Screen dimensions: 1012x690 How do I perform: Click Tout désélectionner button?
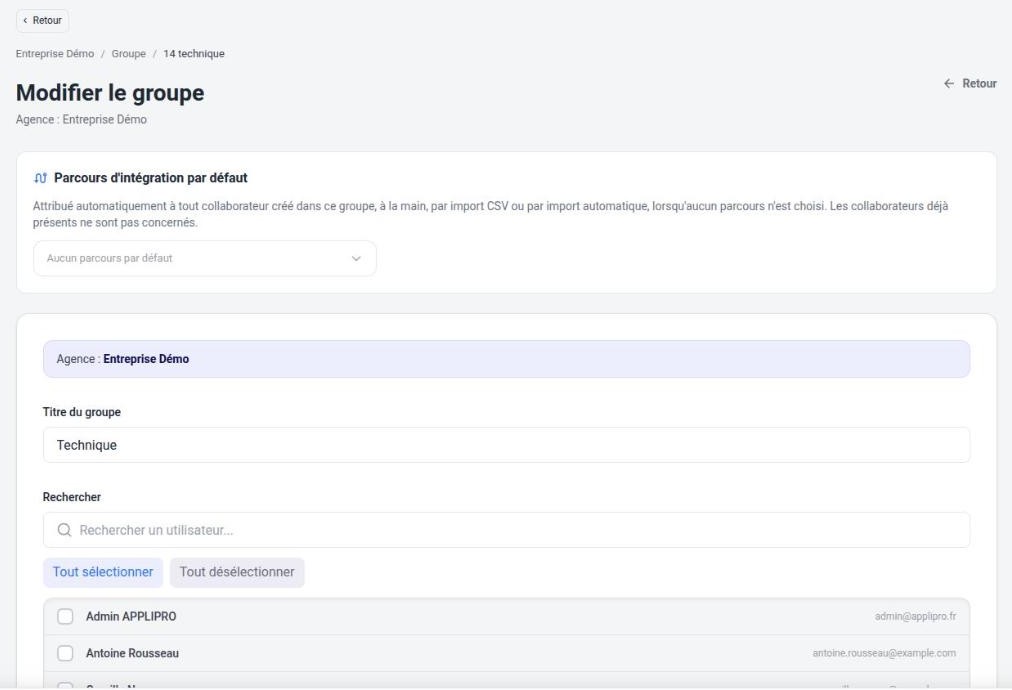[237, 572]
